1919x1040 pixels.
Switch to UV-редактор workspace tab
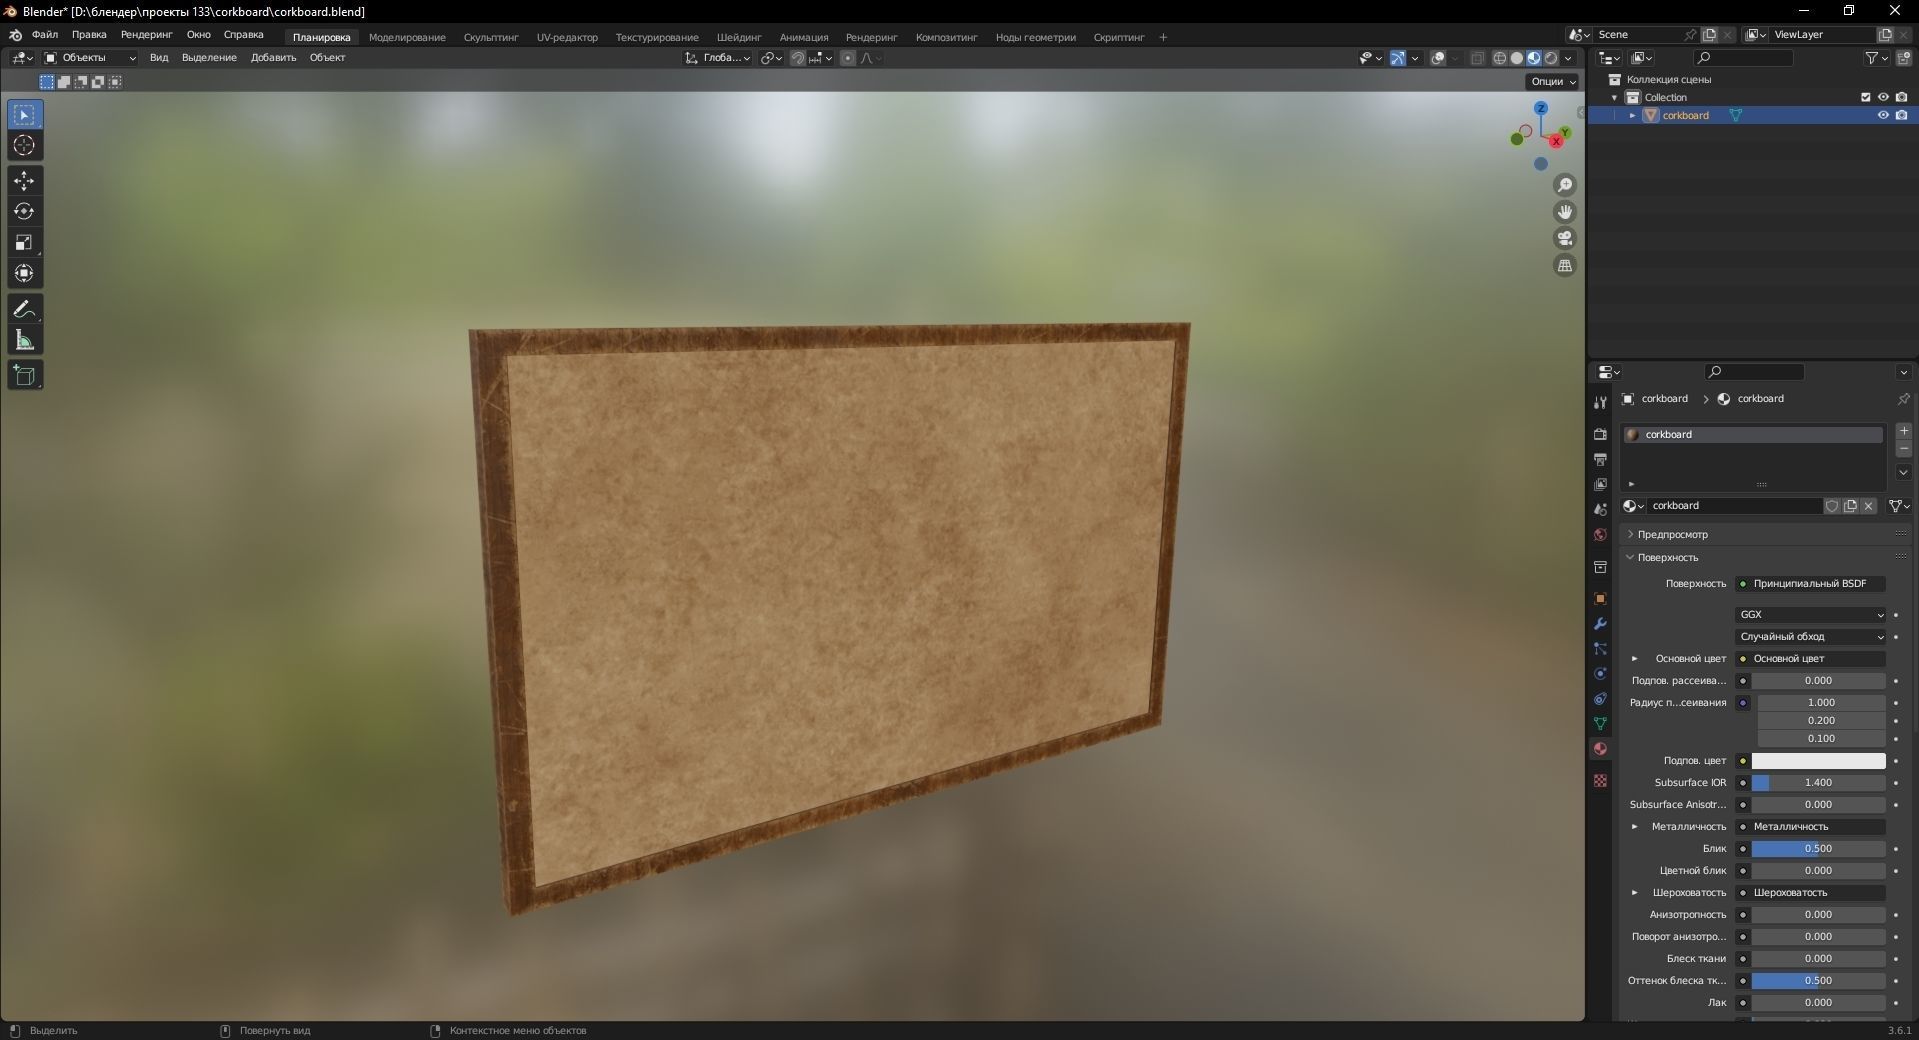pyautogui.click(x=567, y=38)
